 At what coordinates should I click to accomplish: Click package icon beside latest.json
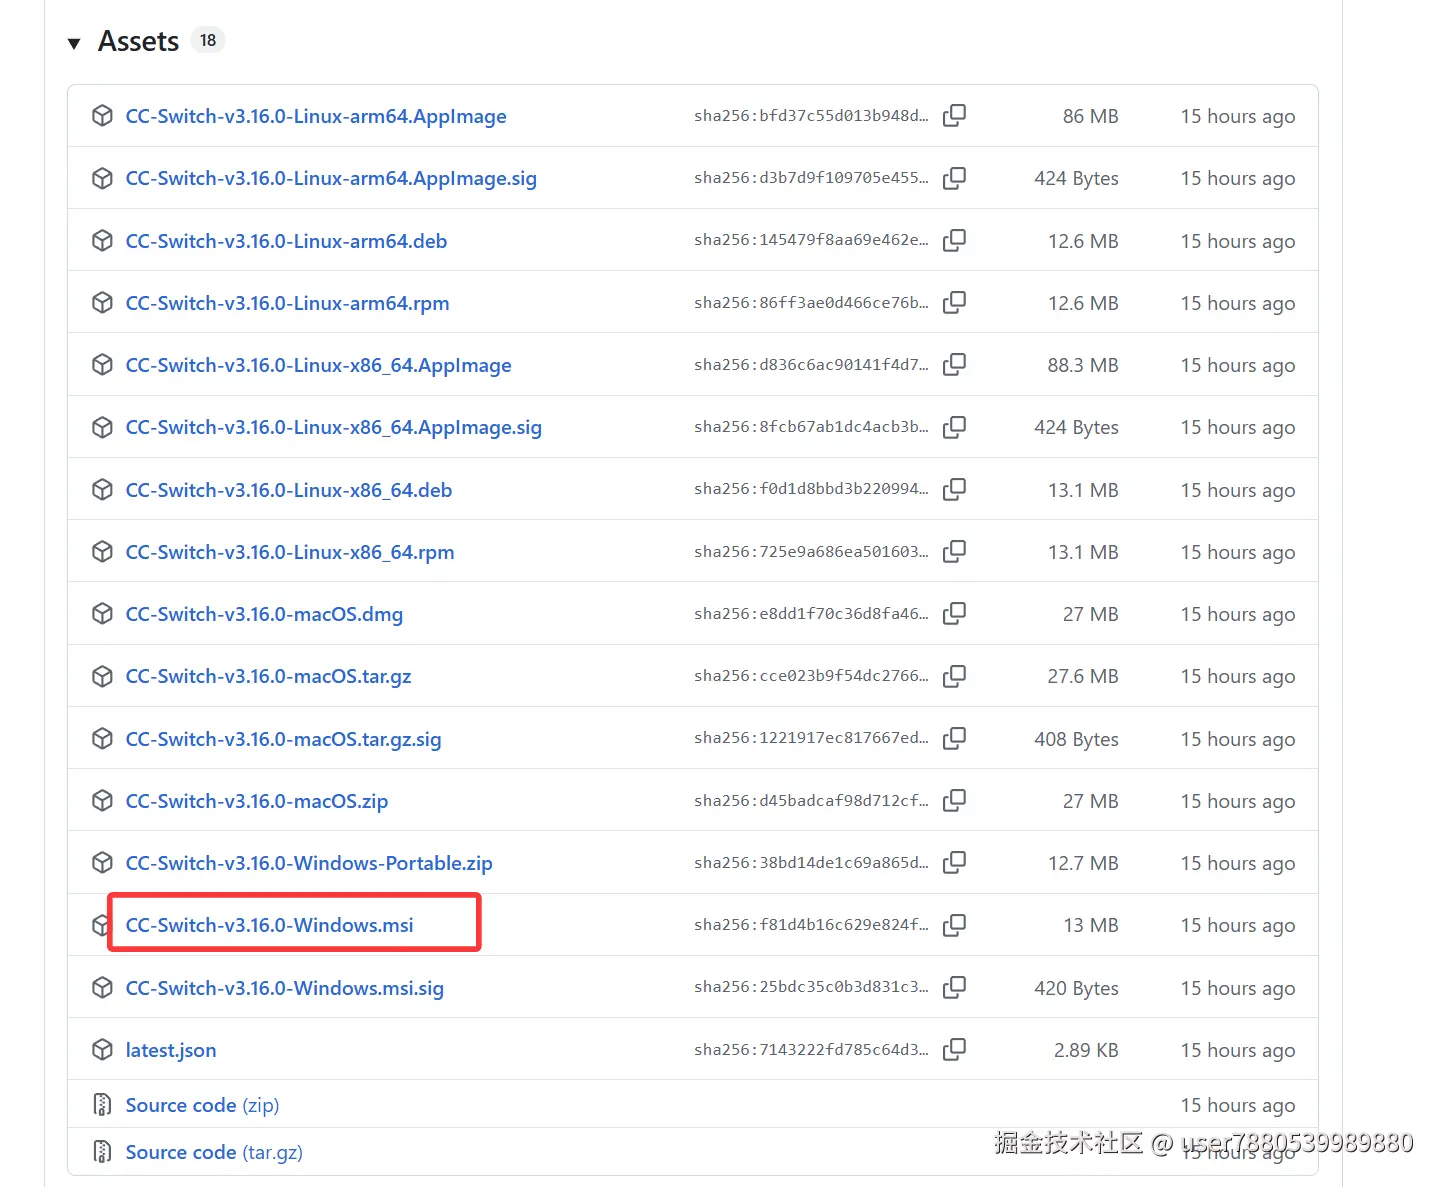(102, 1050)
